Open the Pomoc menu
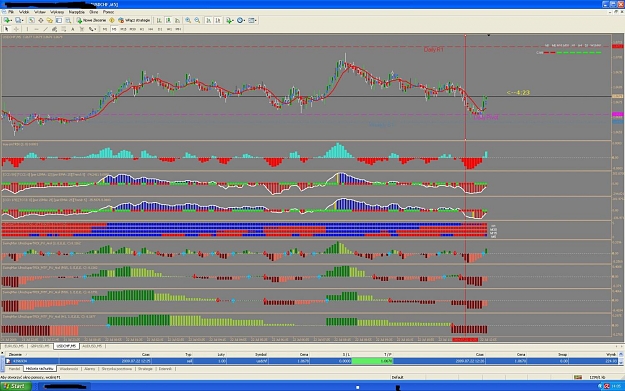 (x=108, y=12)
